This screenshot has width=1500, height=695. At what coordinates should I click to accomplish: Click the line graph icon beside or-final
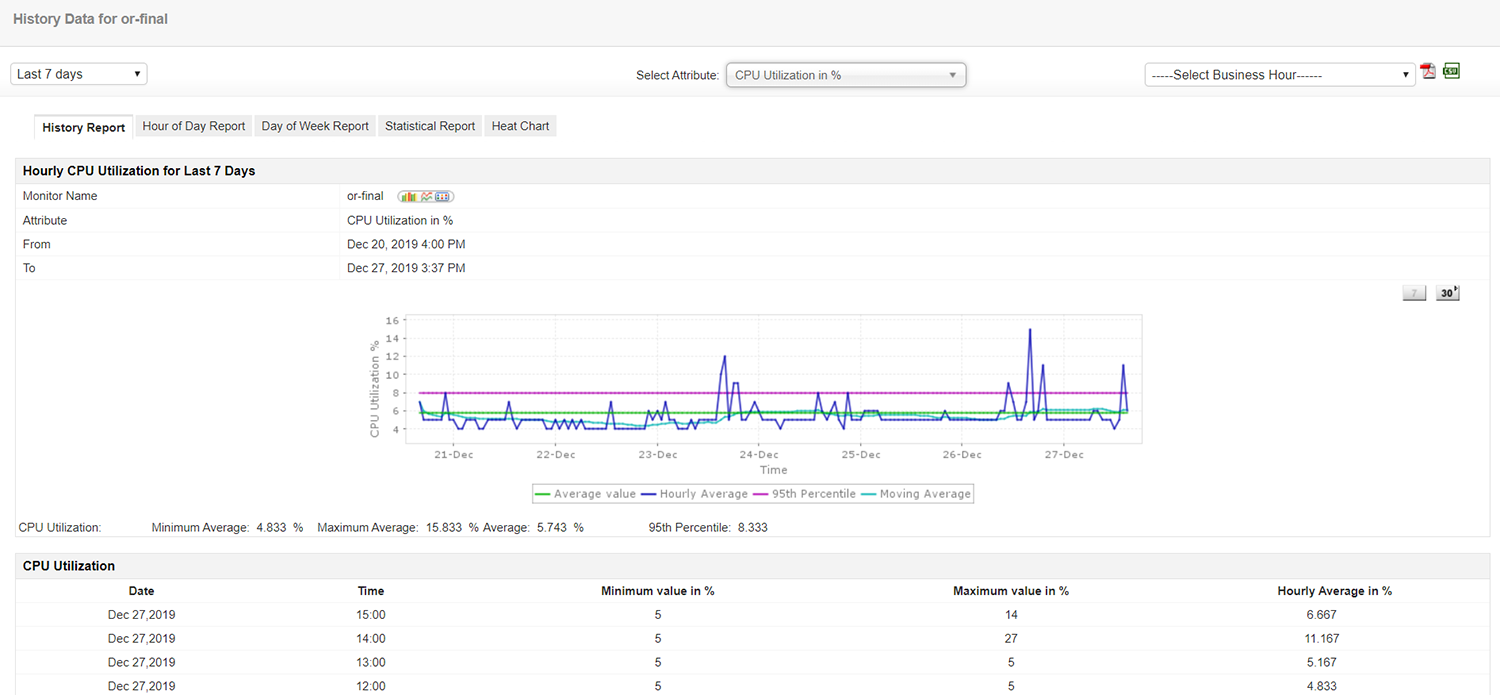pos(427,197)
